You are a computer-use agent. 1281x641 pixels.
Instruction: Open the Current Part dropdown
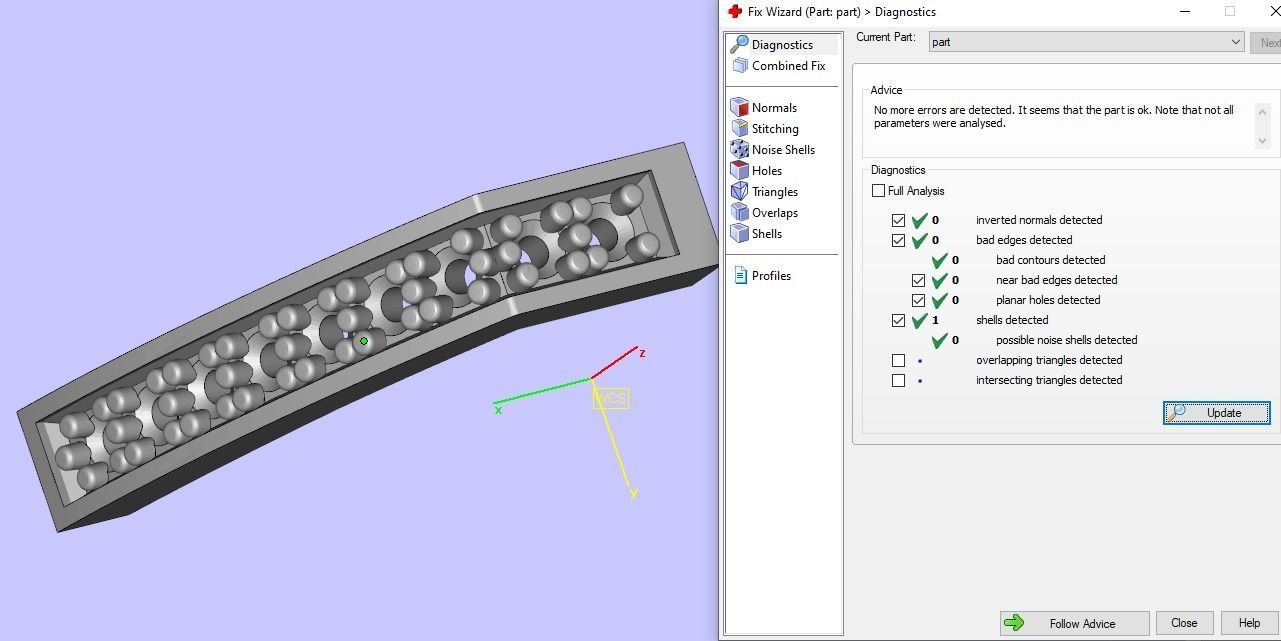[1086, 42]
